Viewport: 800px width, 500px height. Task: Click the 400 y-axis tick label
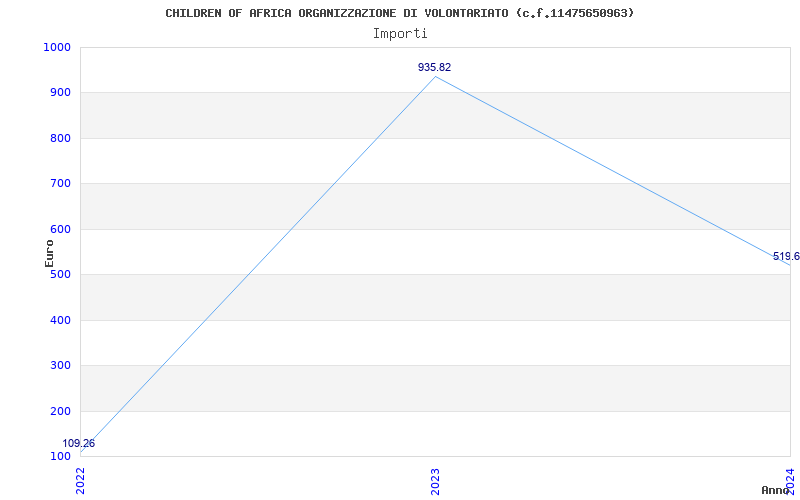point(60,320)
